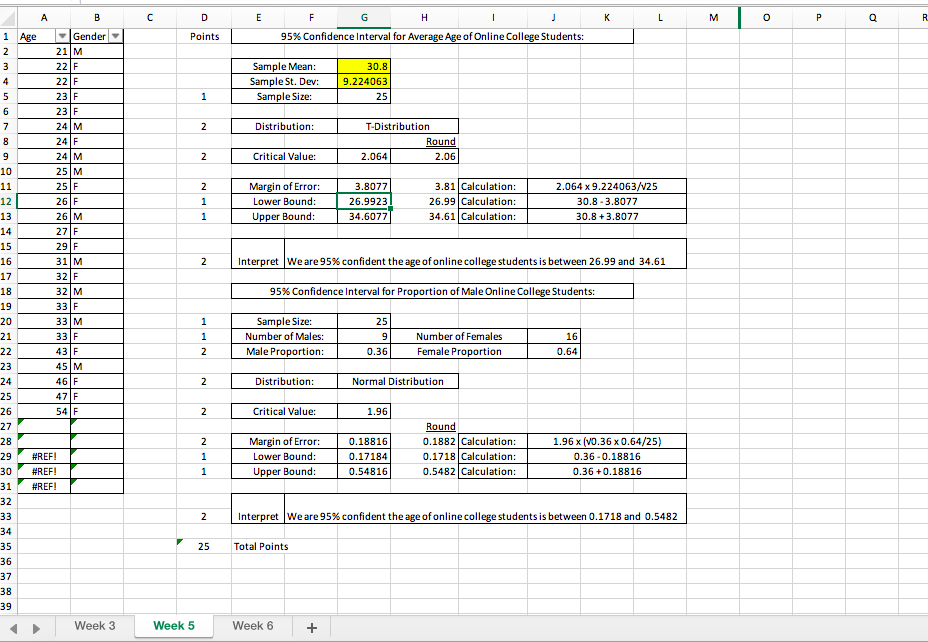Select the yellow Sample Mean cell showing 30.8

tap(364, 66)
